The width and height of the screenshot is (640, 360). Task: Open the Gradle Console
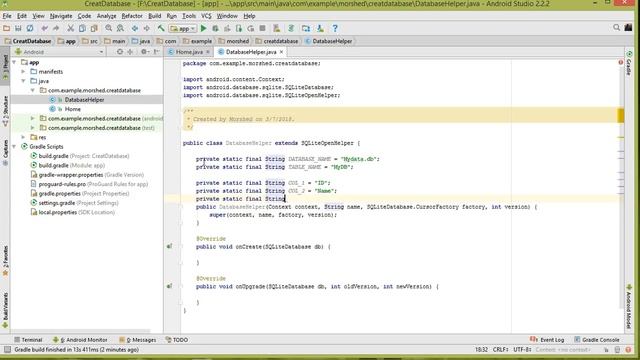[597, 340]
